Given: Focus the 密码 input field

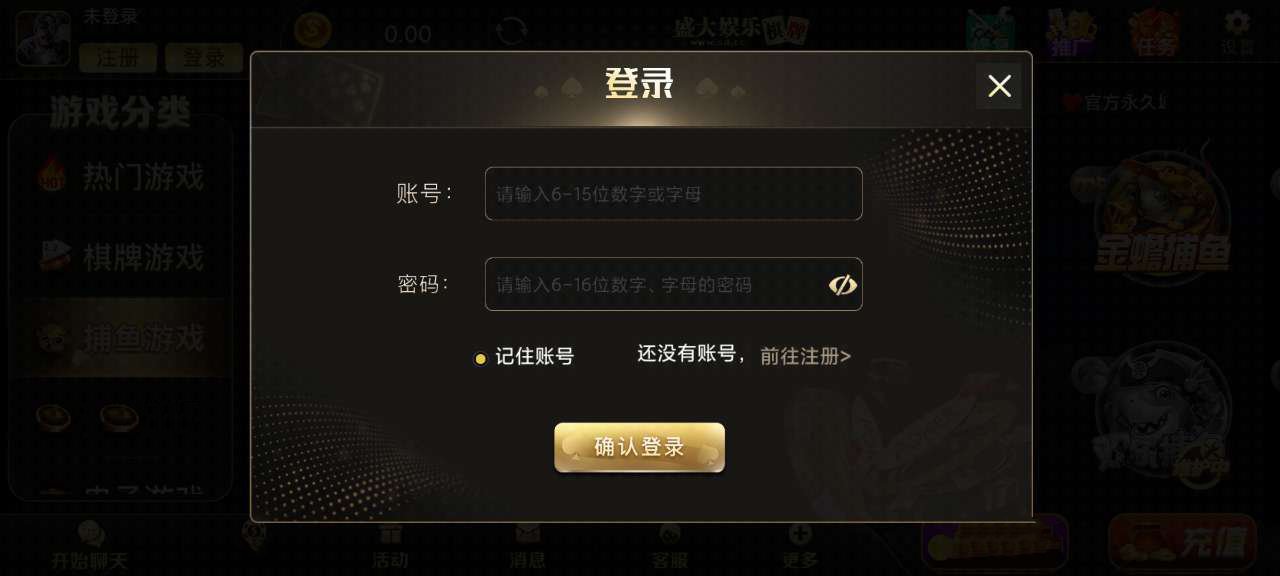Looking at the screenshot, I should (x=673, y=284).
